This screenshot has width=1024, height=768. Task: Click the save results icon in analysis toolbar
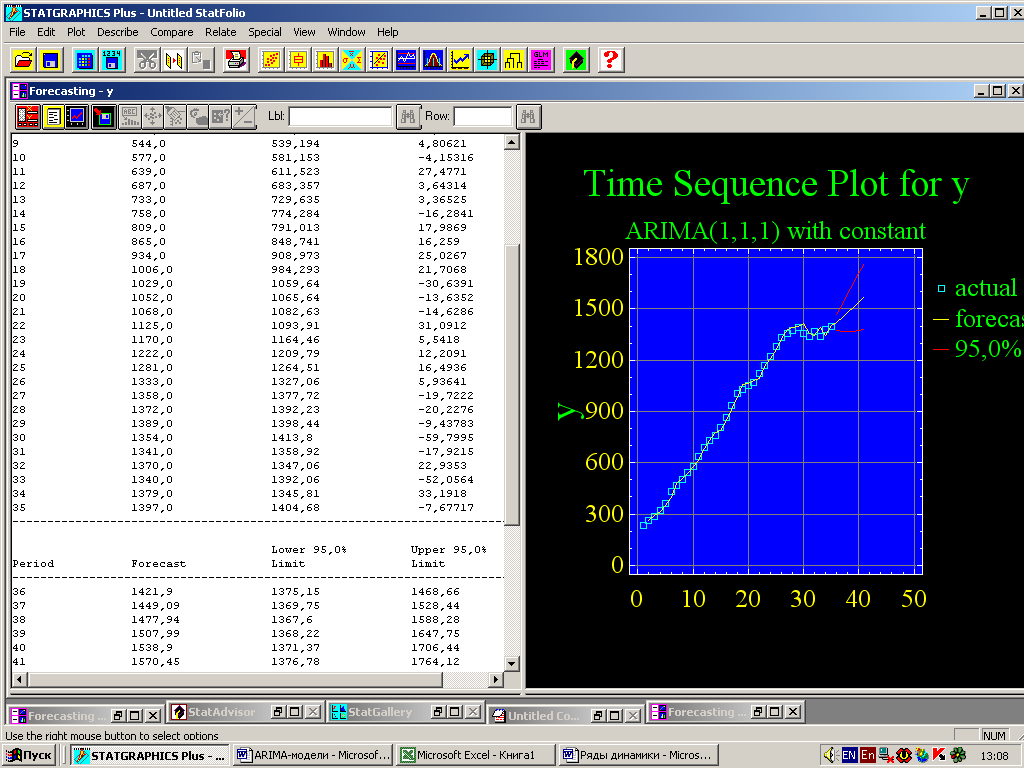(x=103, y=117)
